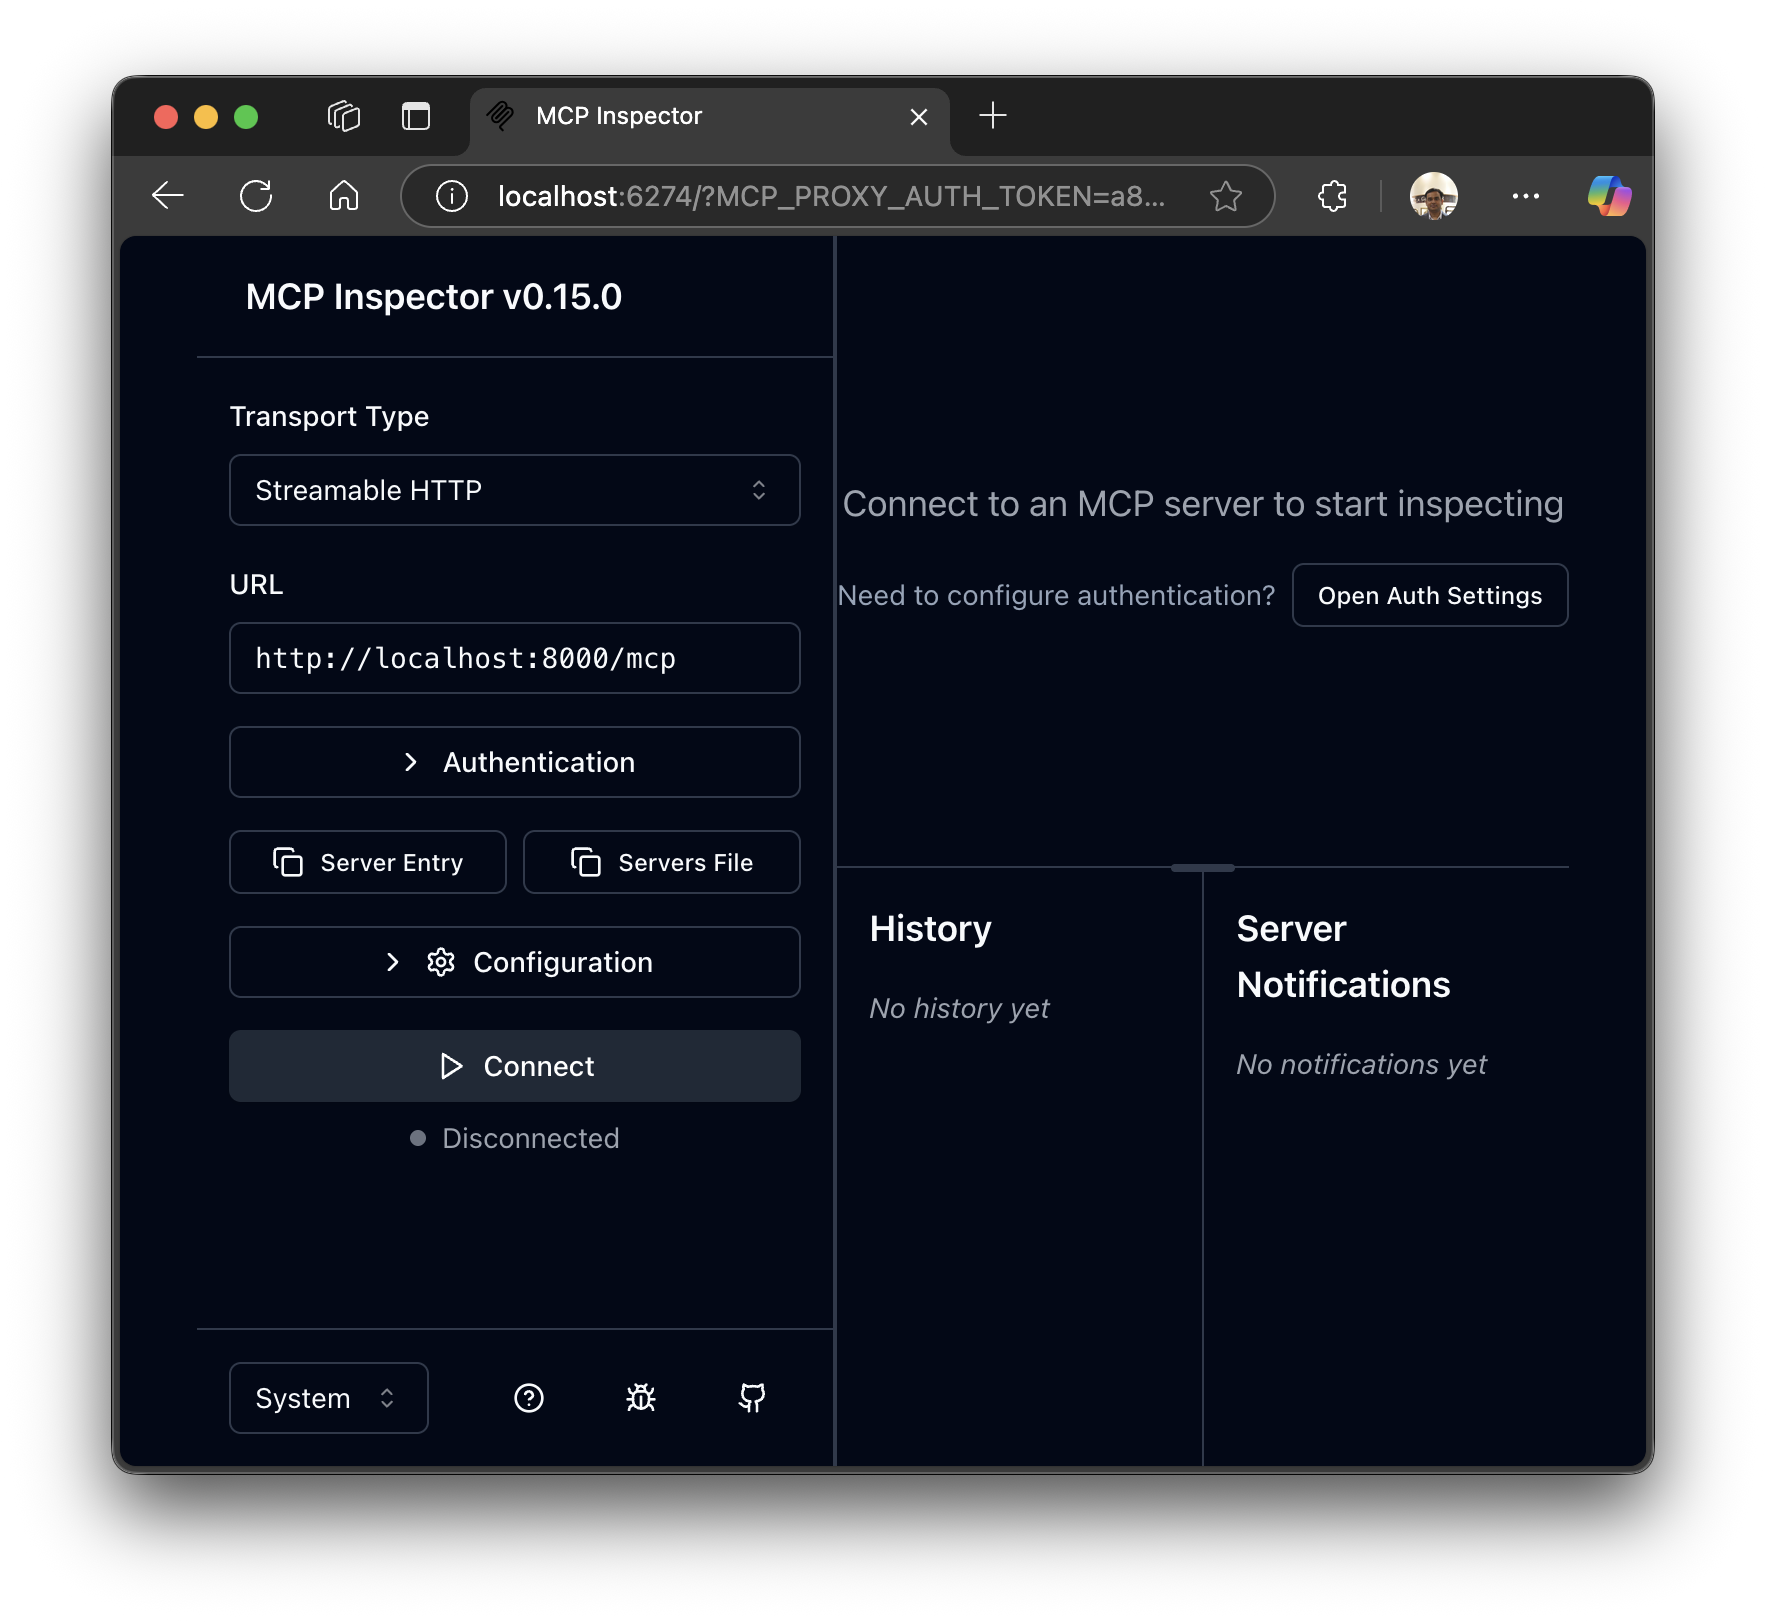This screenshot has height=1622, width=1766.
Task: Click the History heading
Action: coord(930,928)
